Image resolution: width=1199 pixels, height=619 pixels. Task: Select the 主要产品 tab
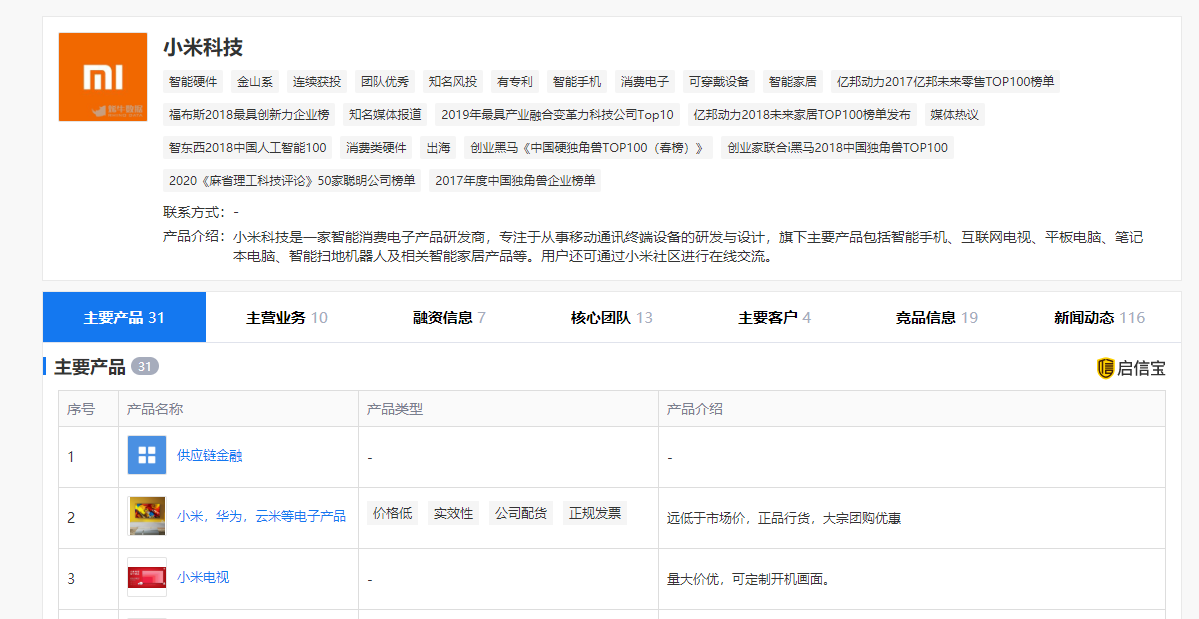[x=124, y=318]
